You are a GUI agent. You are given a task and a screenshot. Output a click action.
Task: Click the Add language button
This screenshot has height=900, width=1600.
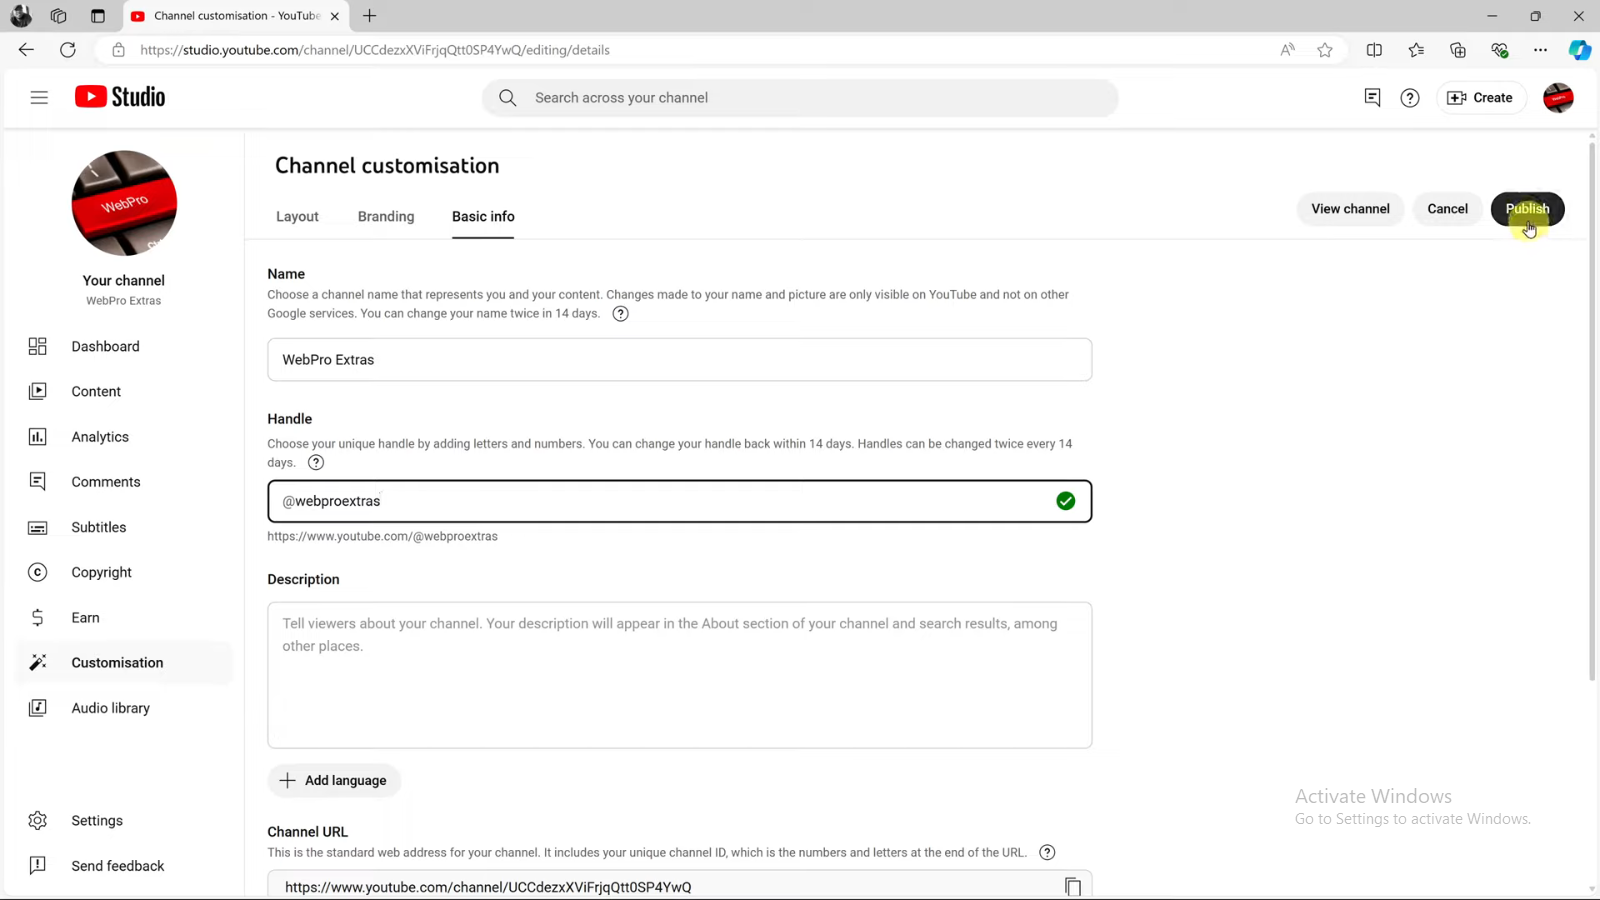point(334,781)
